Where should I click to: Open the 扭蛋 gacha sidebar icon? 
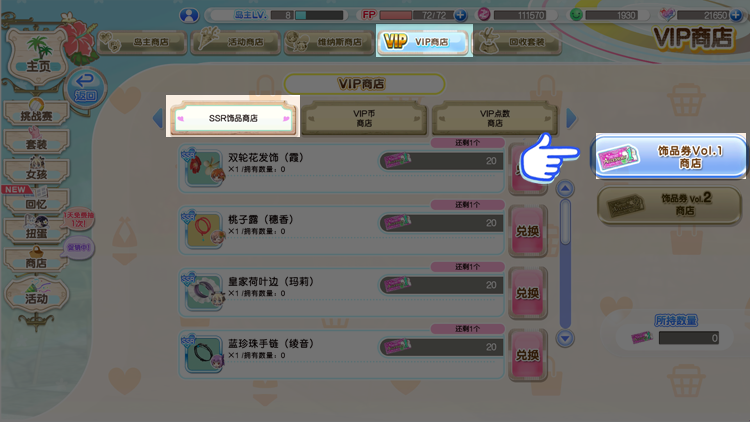(36, 230)
